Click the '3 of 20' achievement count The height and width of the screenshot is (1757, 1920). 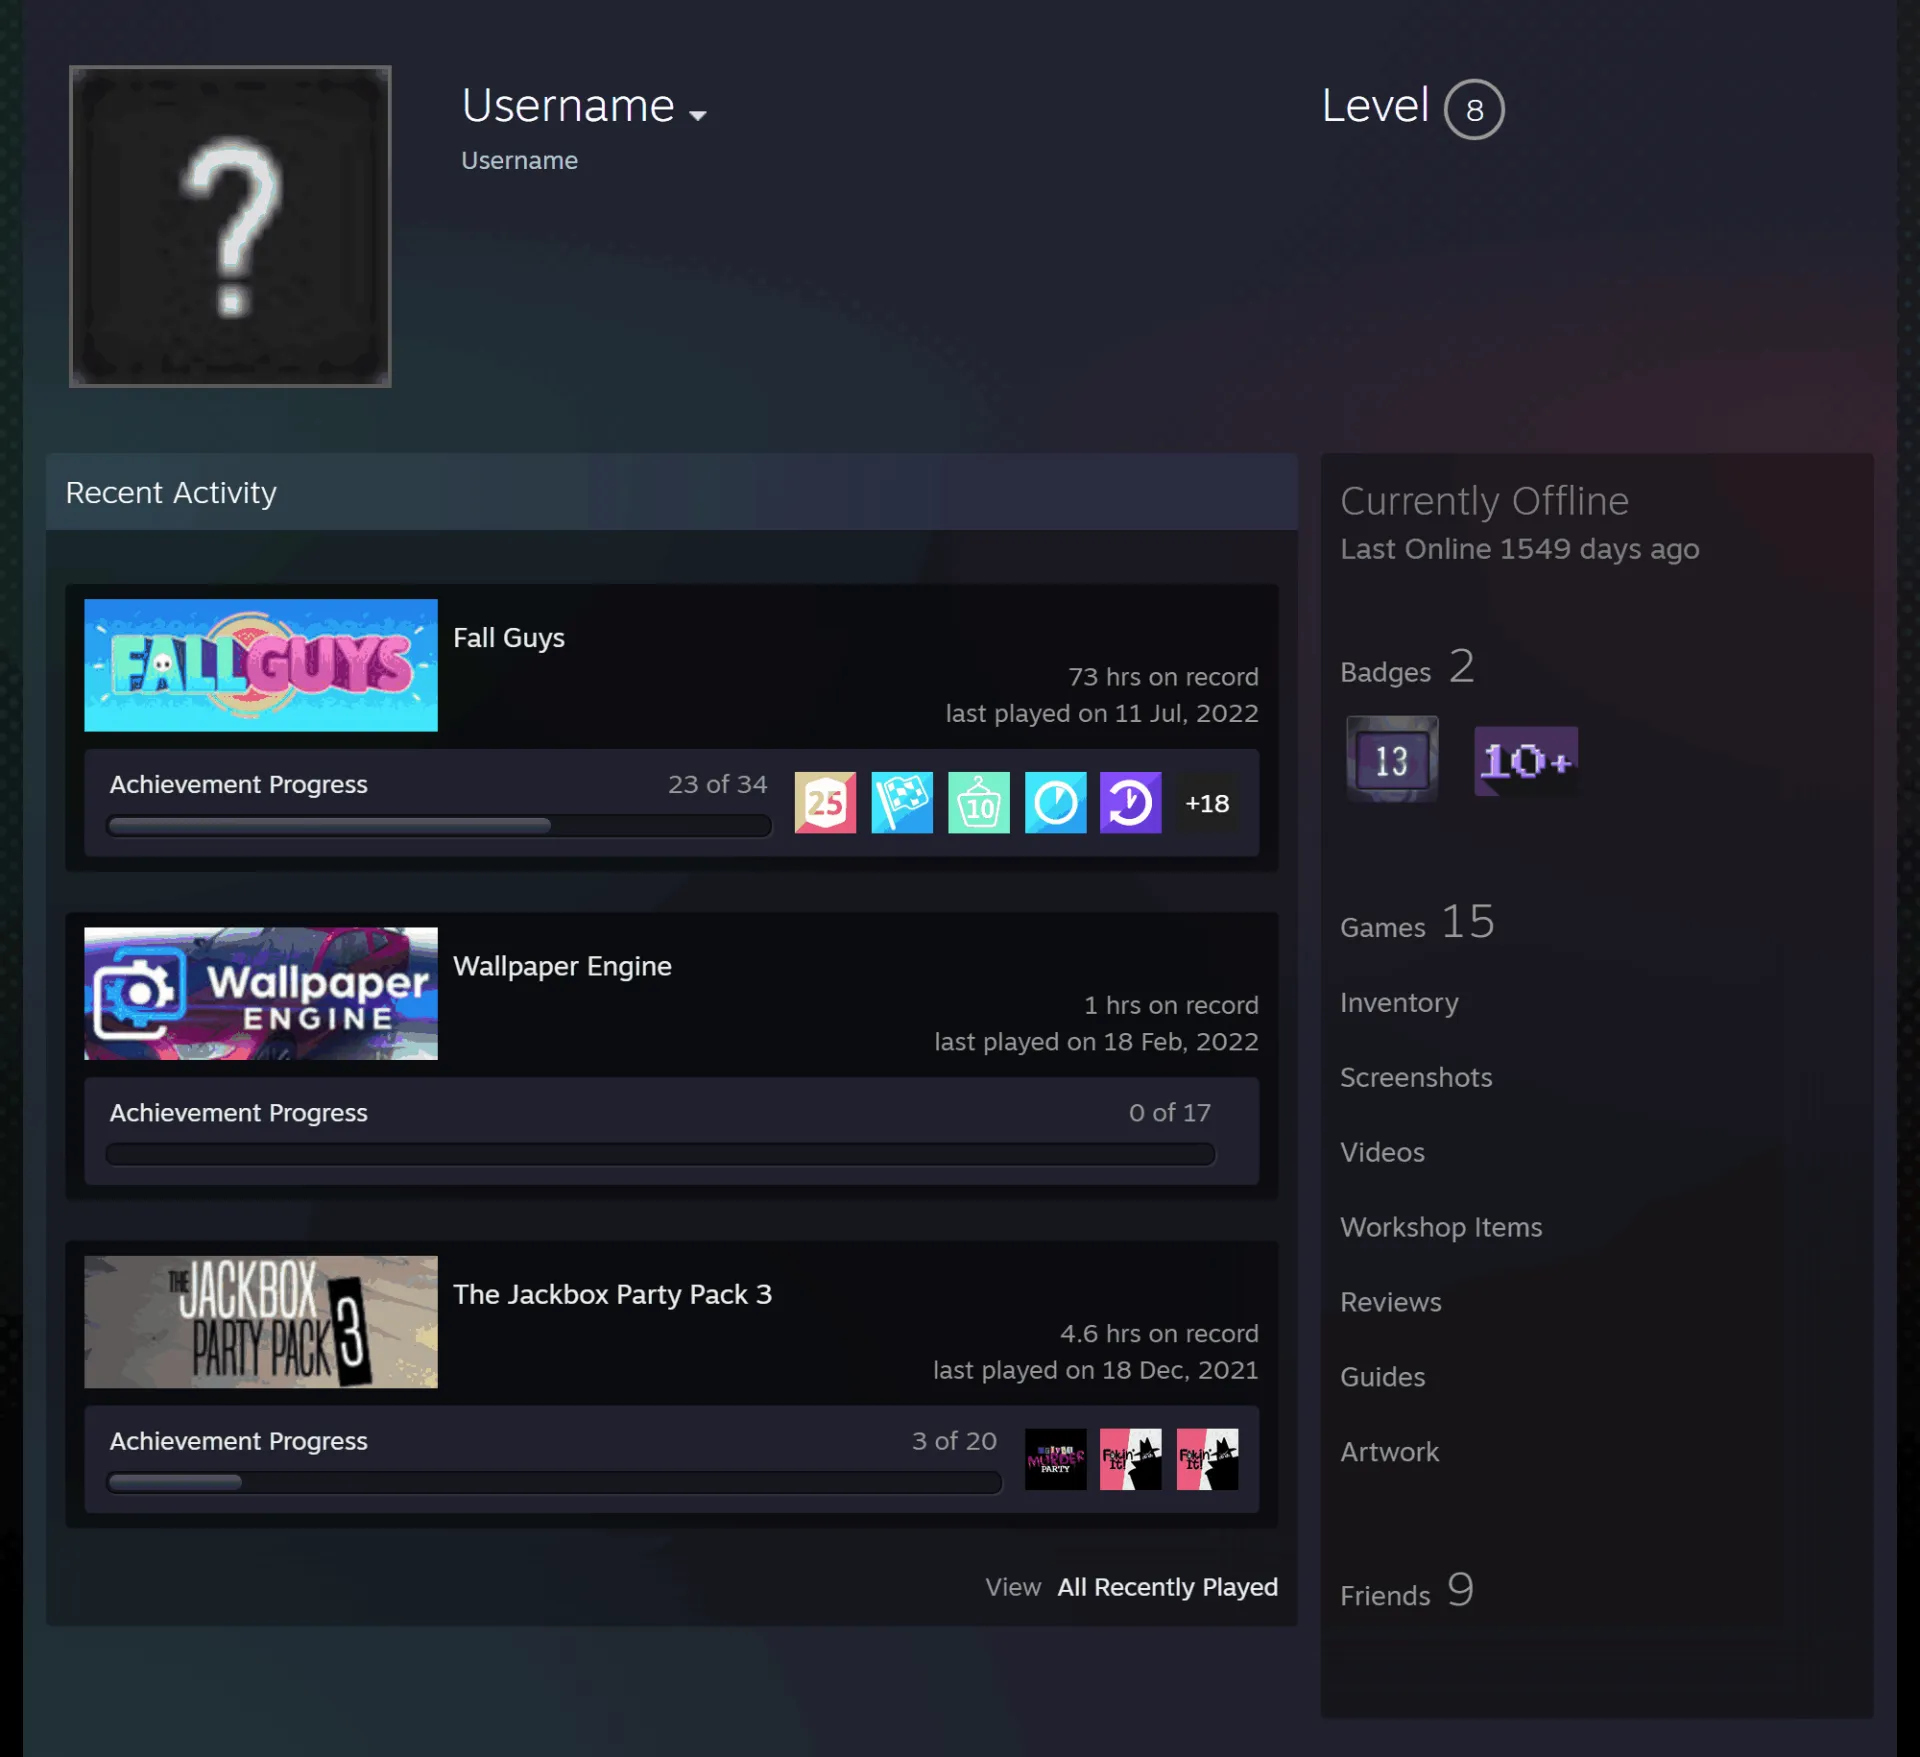pyautogui.click(x=954, y=1441)
